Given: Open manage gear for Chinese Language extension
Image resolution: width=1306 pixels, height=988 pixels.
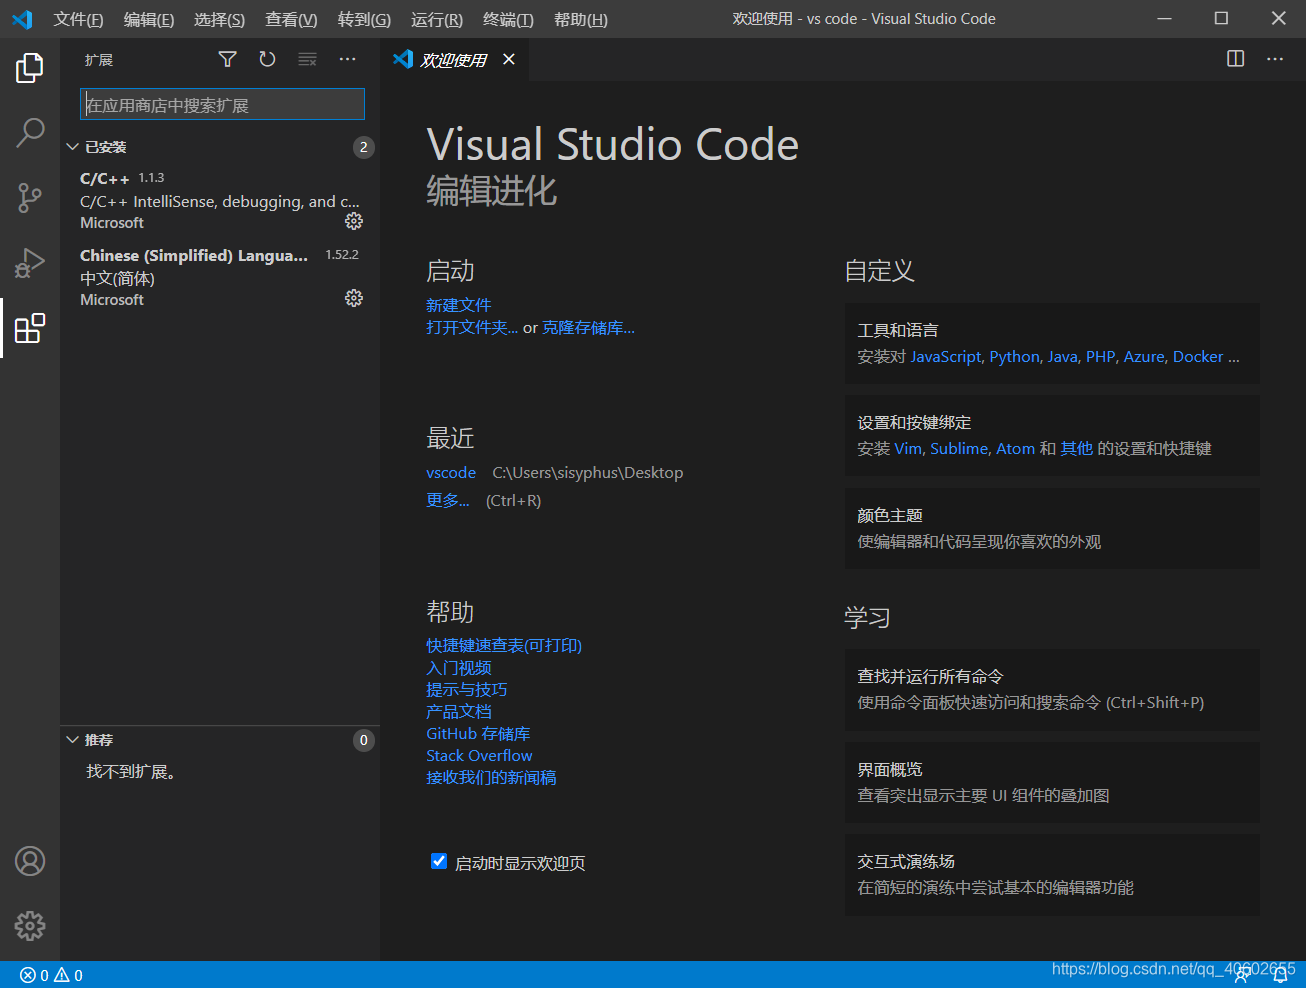Looking at the screenshot, I should click(x=354, y=298).
